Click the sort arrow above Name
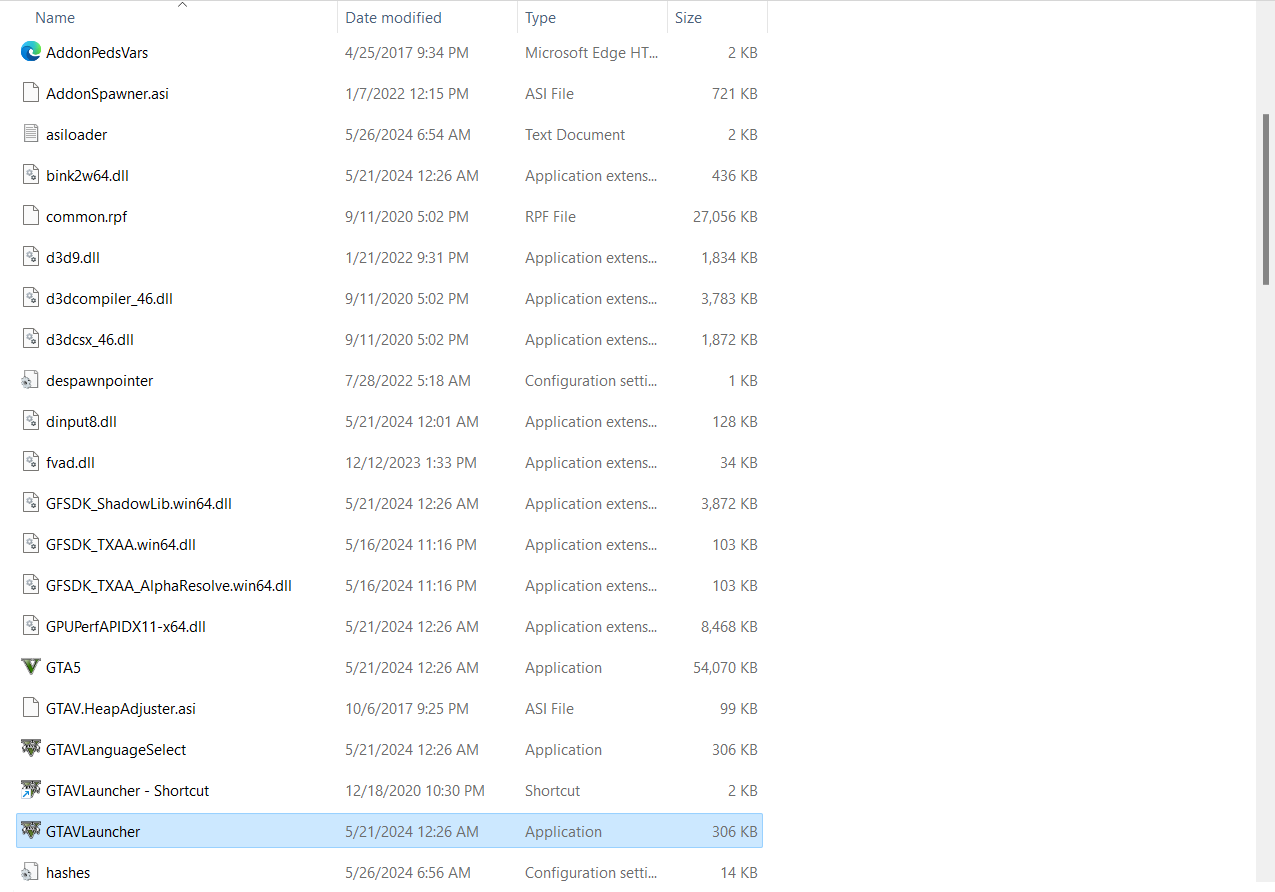 point(182,5)
